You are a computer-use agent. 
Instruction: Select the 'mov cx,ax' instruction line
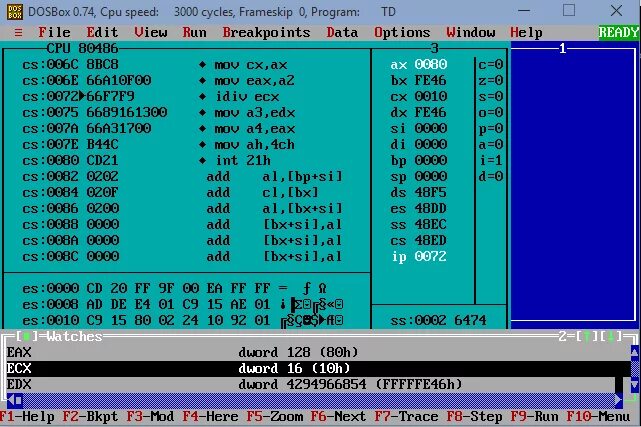(155, 65)
